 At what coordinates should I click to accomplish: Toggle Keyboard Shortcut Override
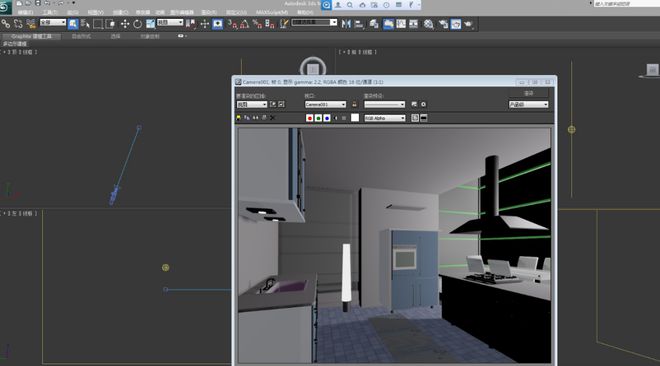pos(218,24)
